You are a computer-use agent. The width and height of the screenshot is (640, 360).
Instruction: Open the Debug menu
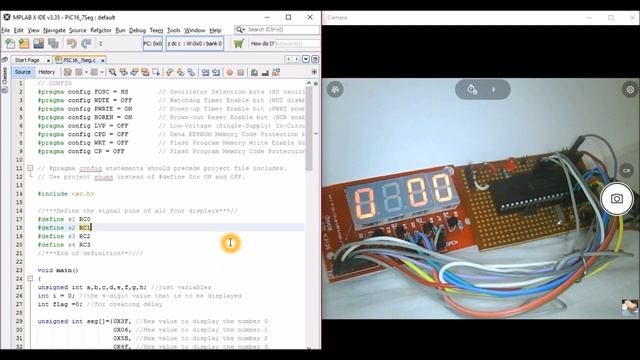click(137, 30)
